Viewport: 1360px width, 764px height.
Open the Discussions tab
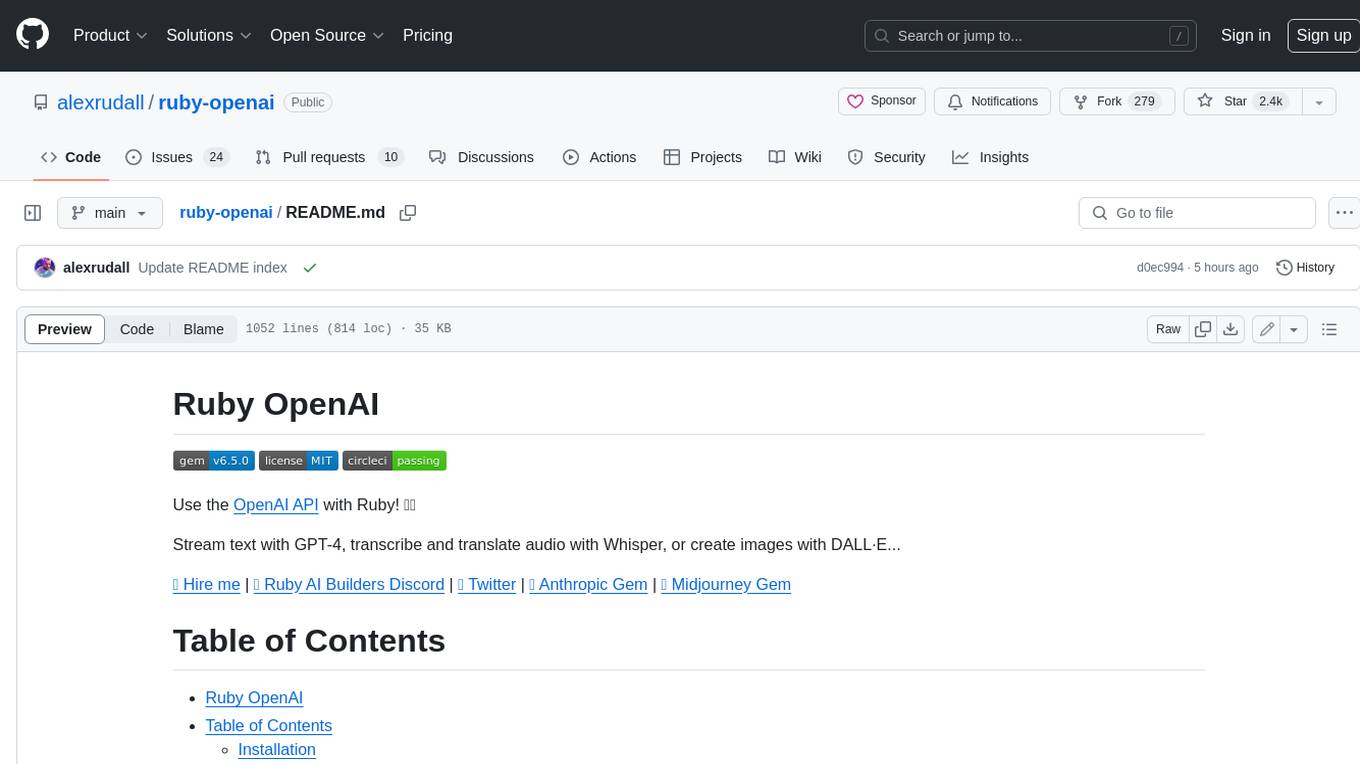coord(481,157)
